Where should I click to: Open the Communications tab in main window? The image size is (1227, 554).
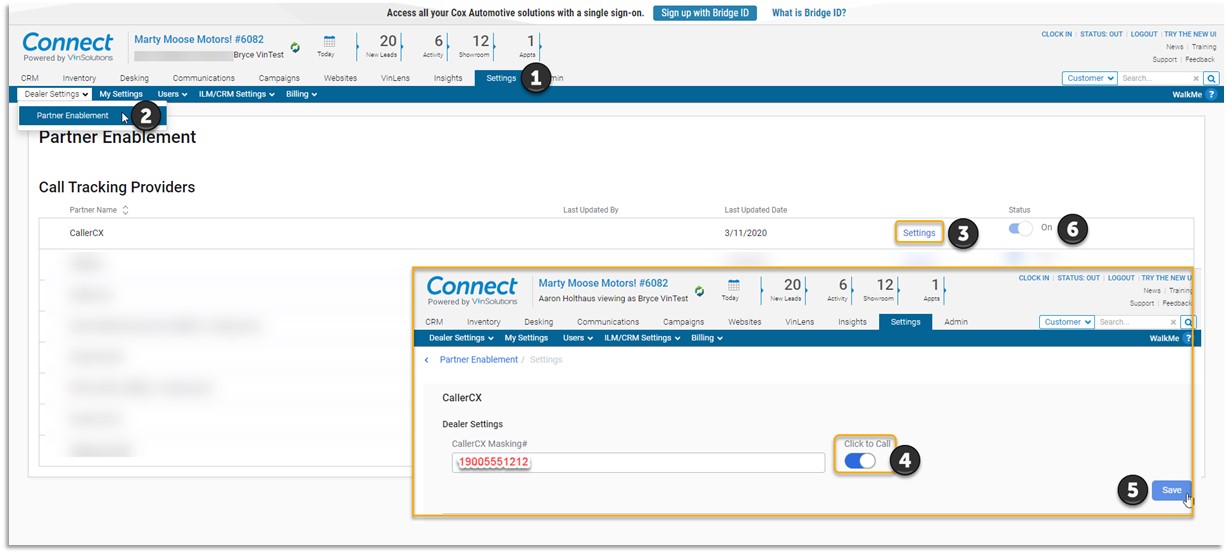pyautogui.click(x=204, y=78)
